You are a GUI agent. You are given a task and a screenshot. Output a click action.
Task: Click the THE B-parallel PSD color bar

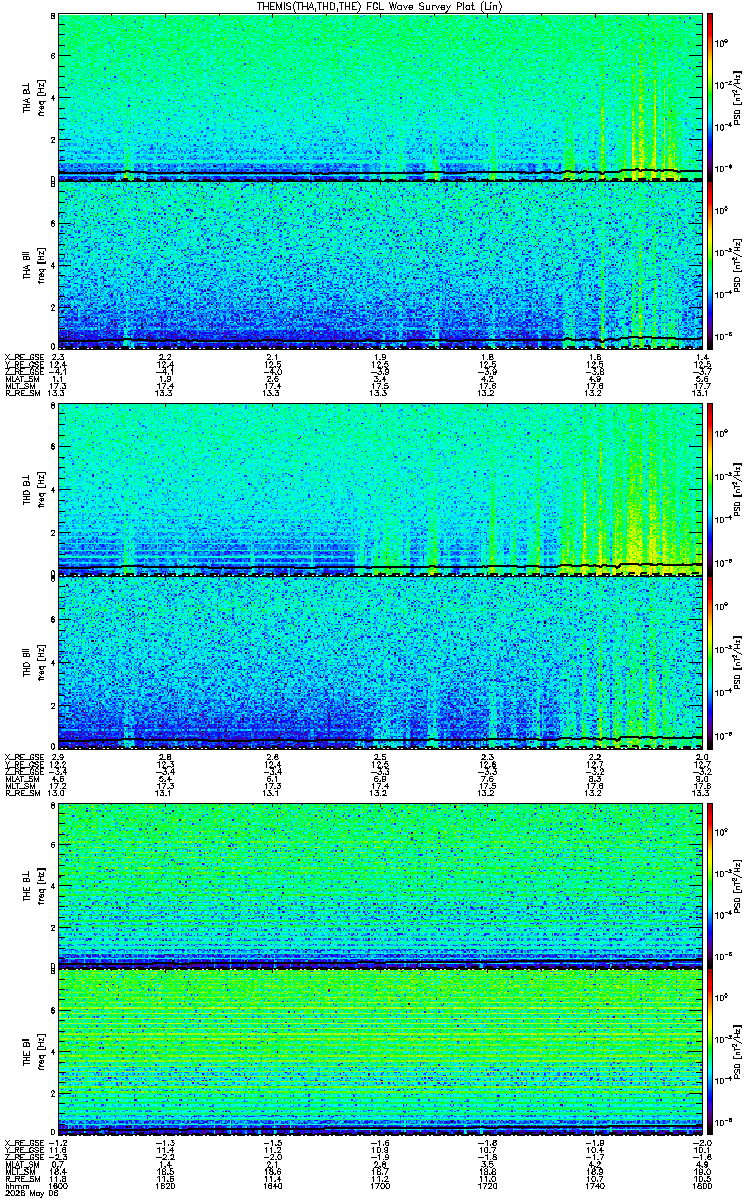(710, 1053)
